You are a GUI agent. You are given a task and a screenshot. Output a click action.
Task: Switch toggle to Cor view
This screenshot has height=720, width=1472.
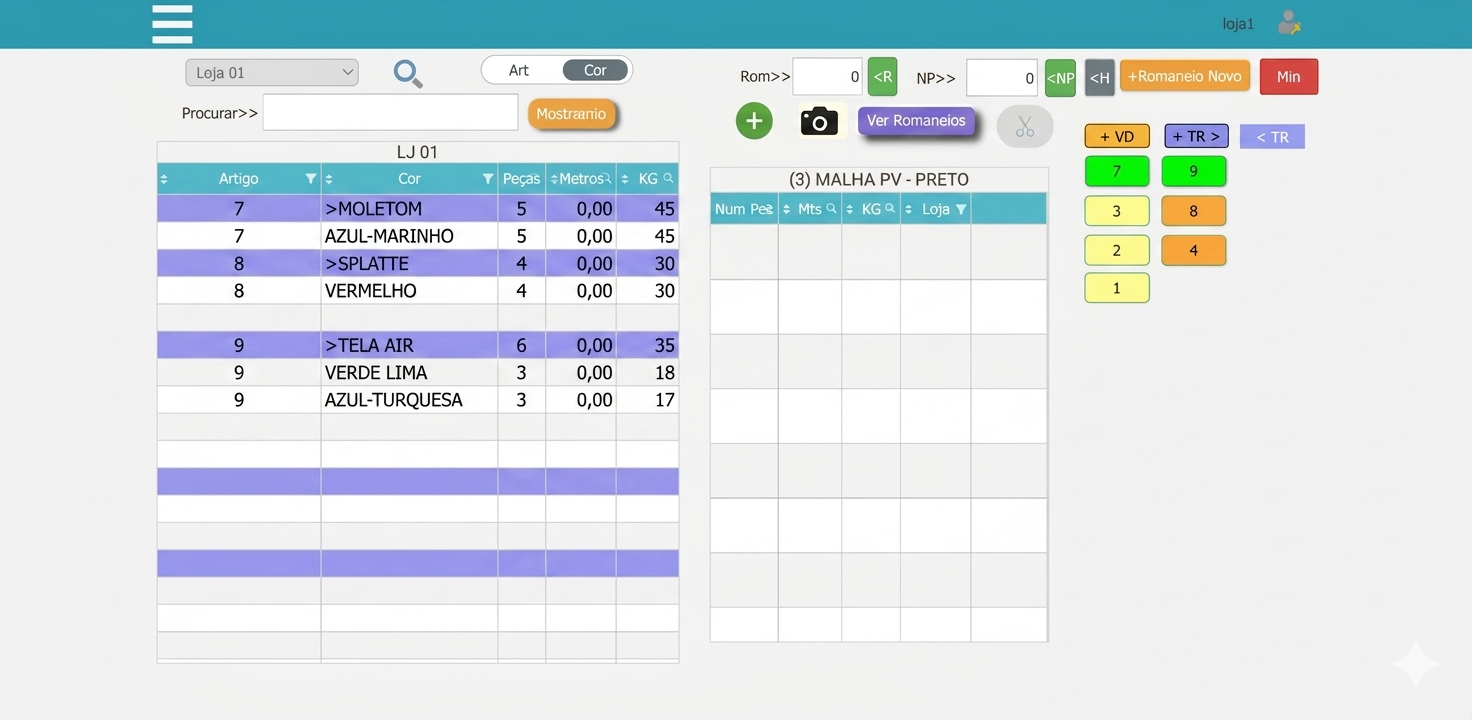click(595, 70)
